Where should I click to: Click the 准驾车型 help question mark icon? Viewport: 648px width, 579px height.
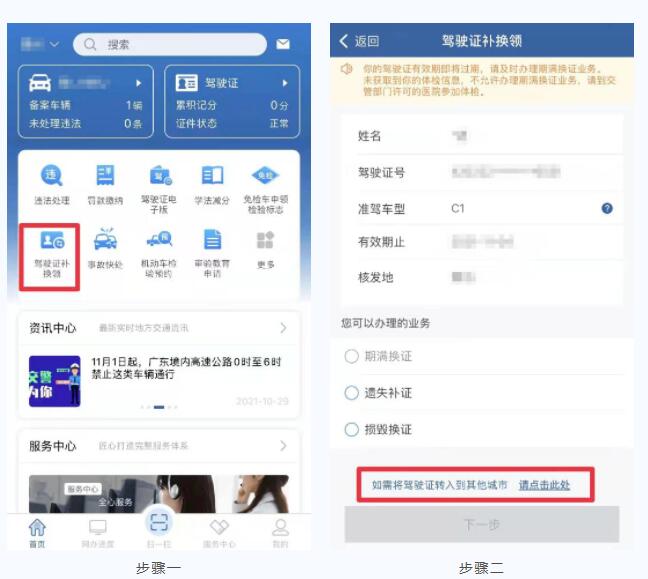pos(607,209)
